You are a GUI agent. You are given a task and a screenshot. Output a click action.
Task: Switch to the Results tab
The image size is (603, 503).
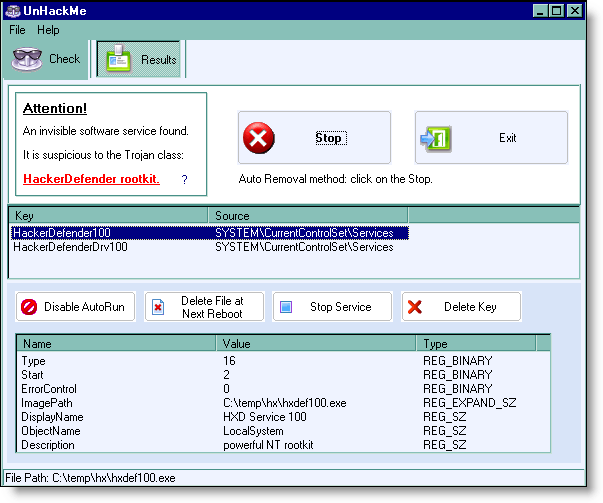point(141,60)
